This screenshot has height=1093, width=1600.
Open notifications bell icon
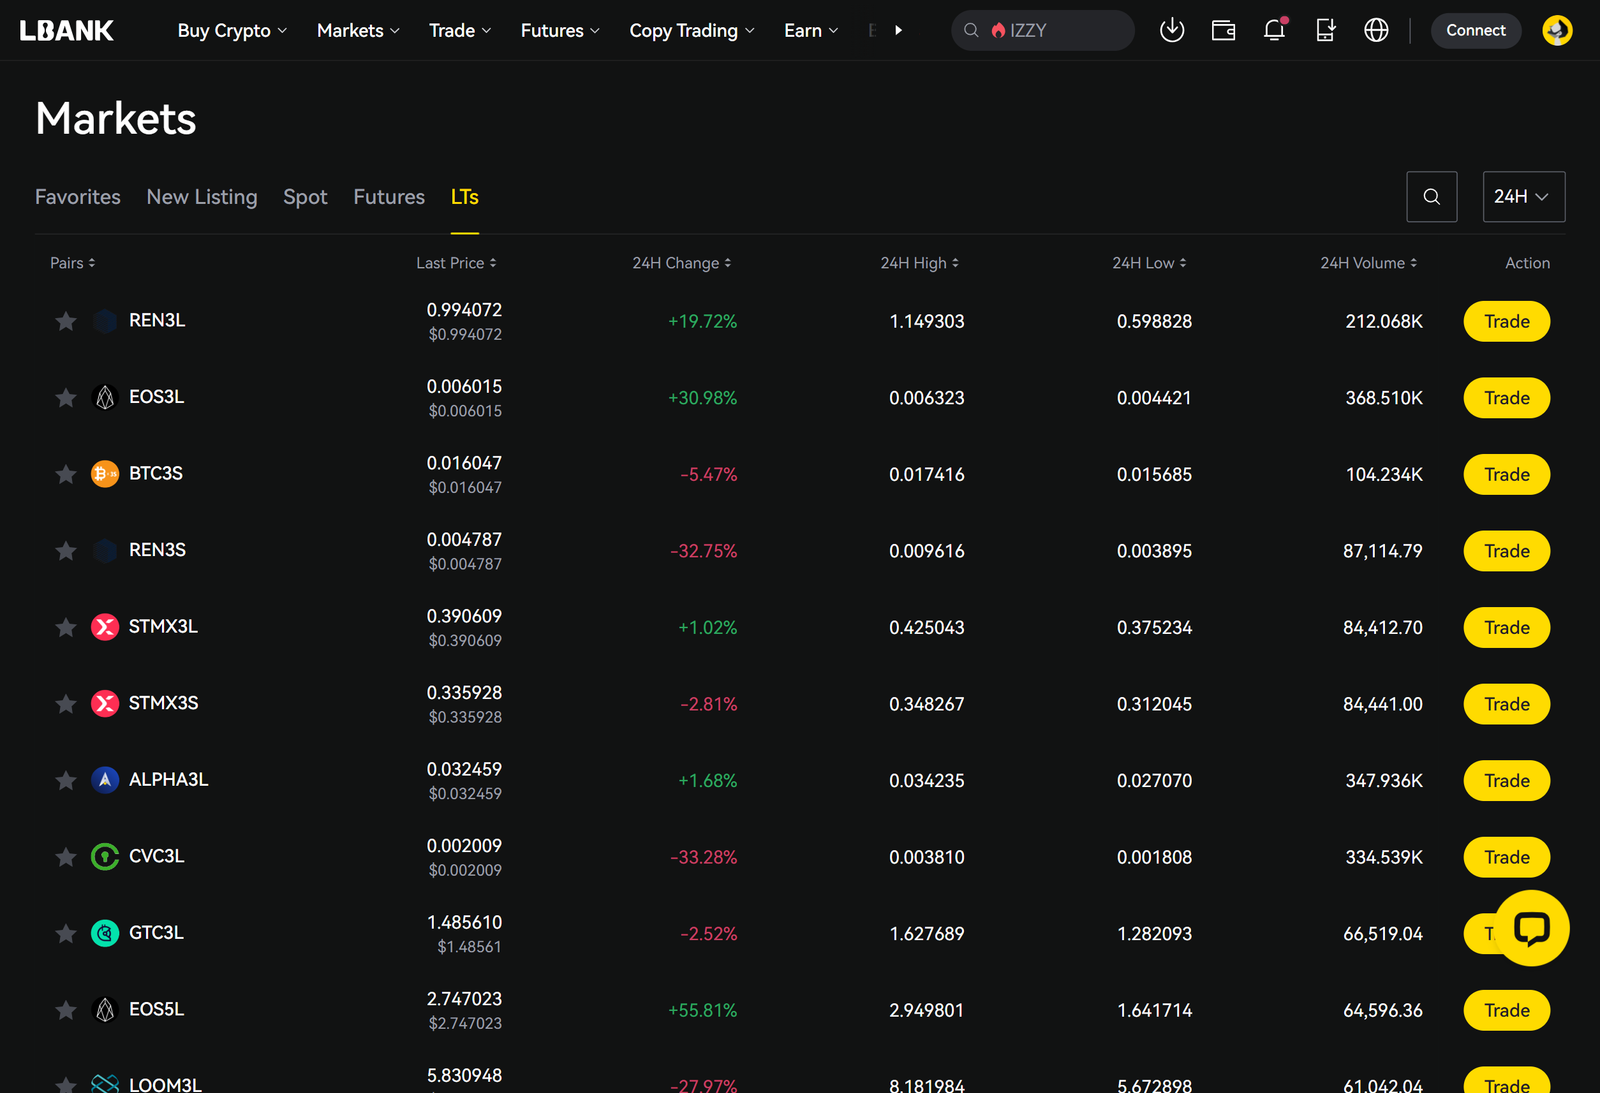coord(1274,30)
